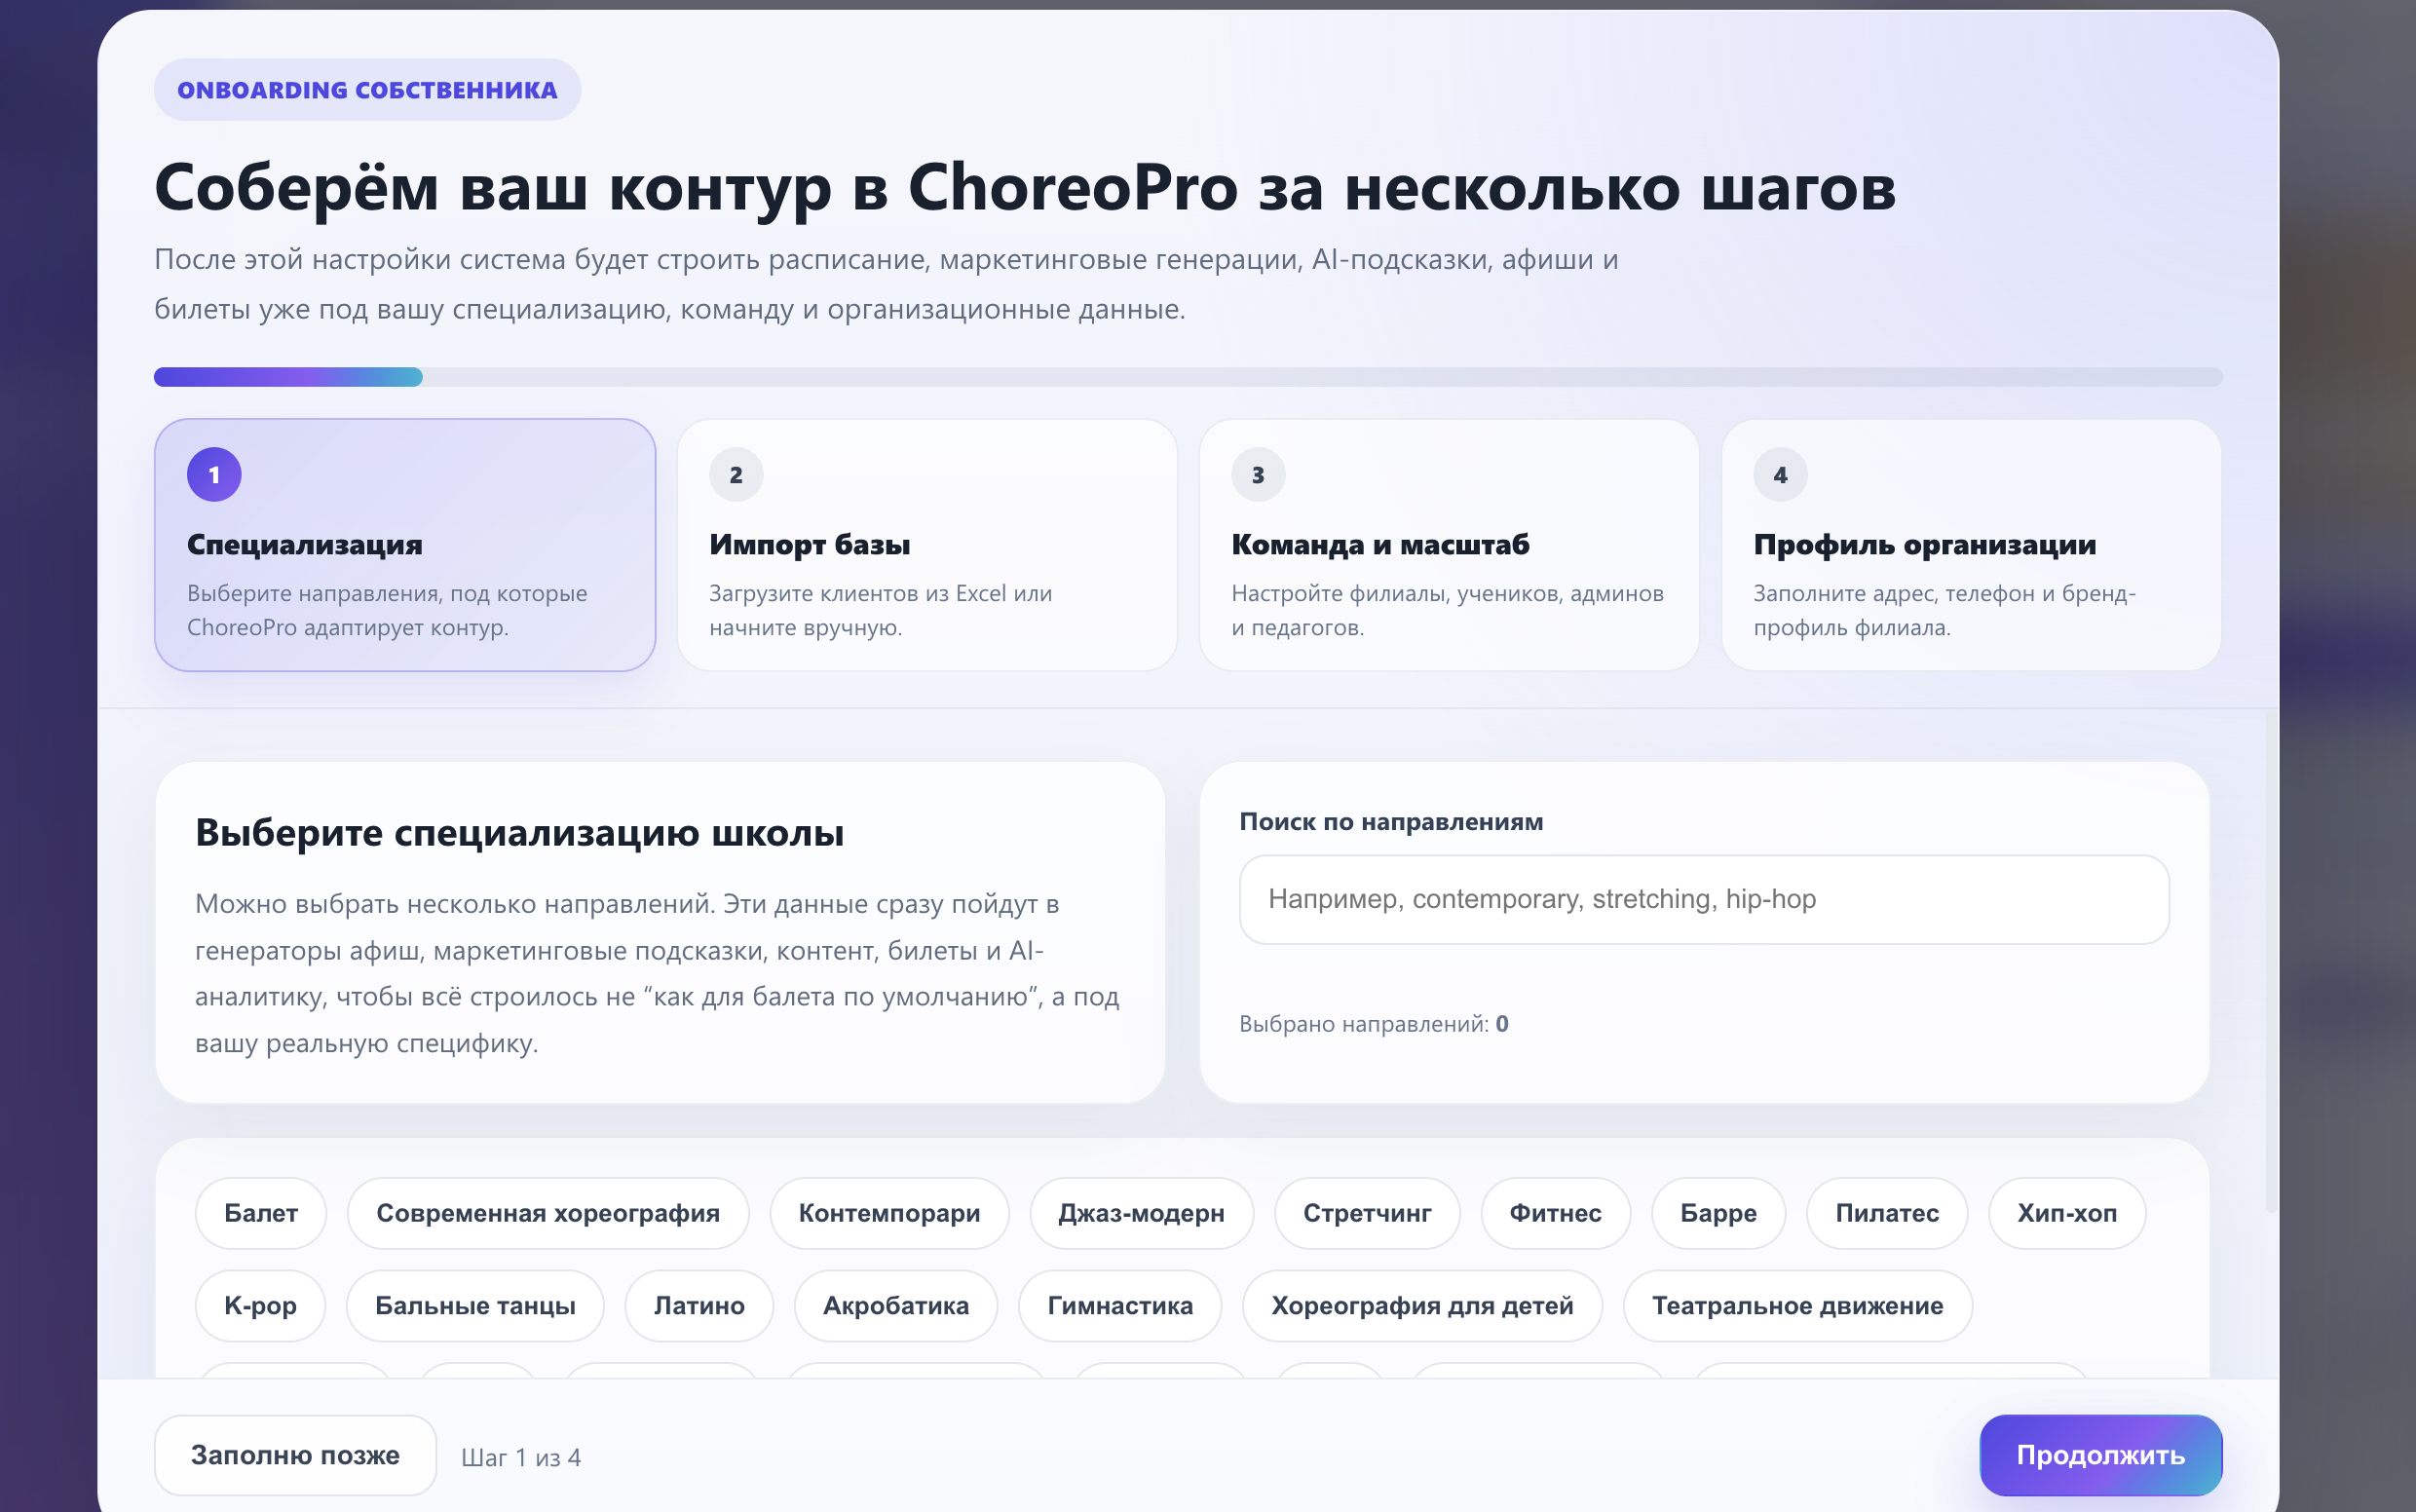
Task: Click the onboarding progress bar
Action: (1188, 377)
